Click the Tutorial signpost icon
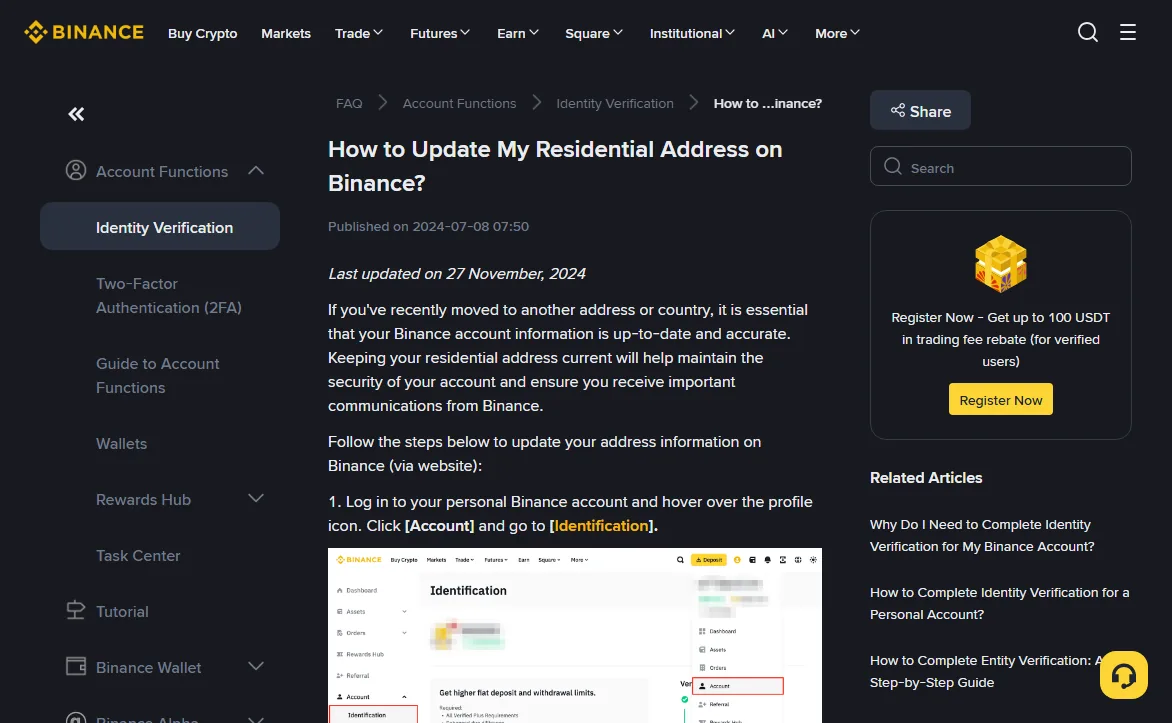Viewport: 1172px width, 723px height. (x=75, y=611)
